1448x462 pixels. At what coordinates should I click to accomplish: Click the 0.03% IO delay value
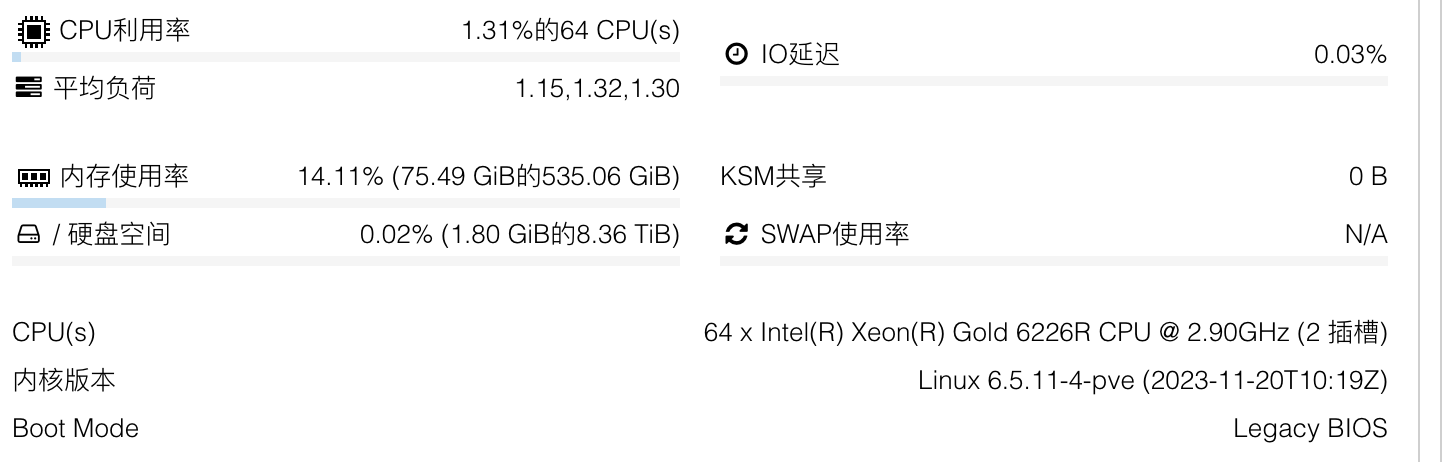click(x=1350, y=55)
